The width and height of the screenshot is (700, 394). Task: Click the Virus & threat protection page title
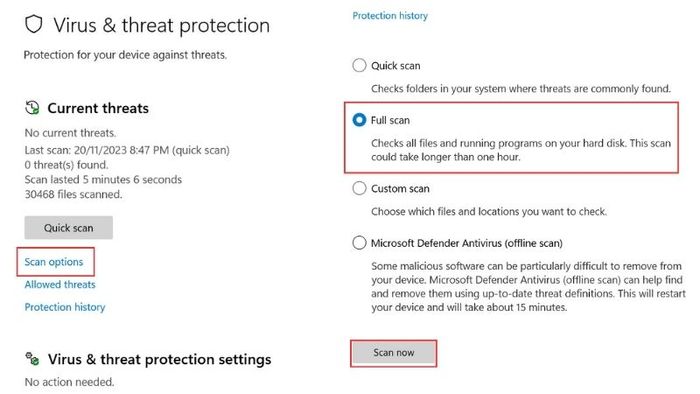pos(162,25)
